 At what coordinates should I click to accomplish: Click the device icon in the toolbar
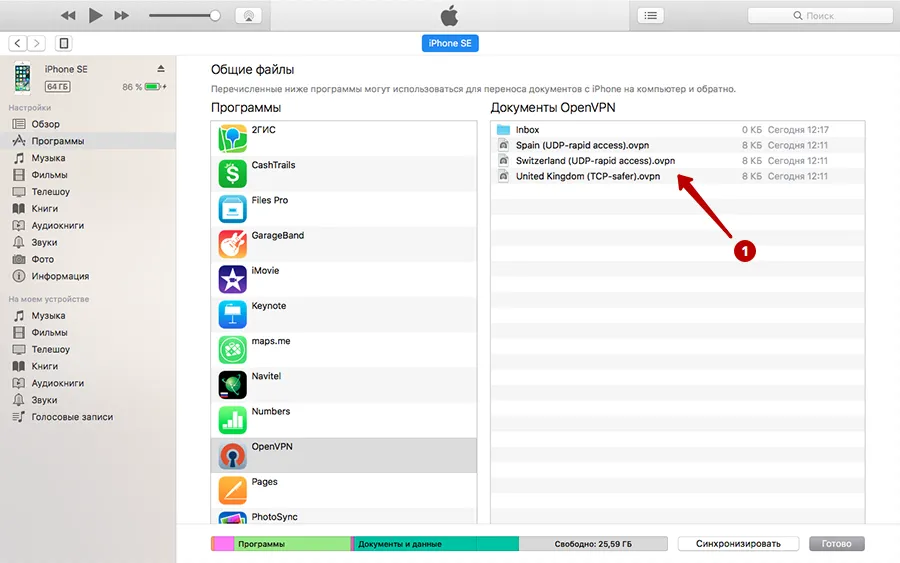pyautogui.click(x=64, y=43)
